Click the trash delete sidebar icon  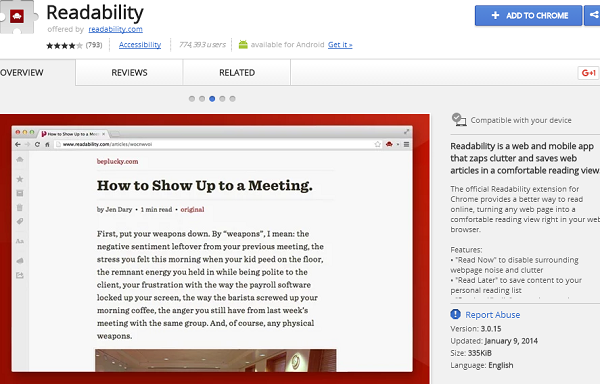tap(20, 207)
